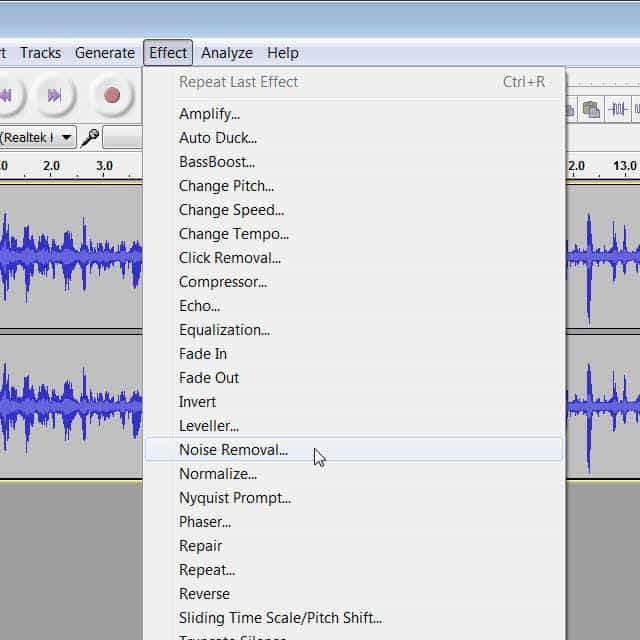Choose Change Tempo... effect
The width and height of the screenshot is (640, 640).
coord(353,234)
